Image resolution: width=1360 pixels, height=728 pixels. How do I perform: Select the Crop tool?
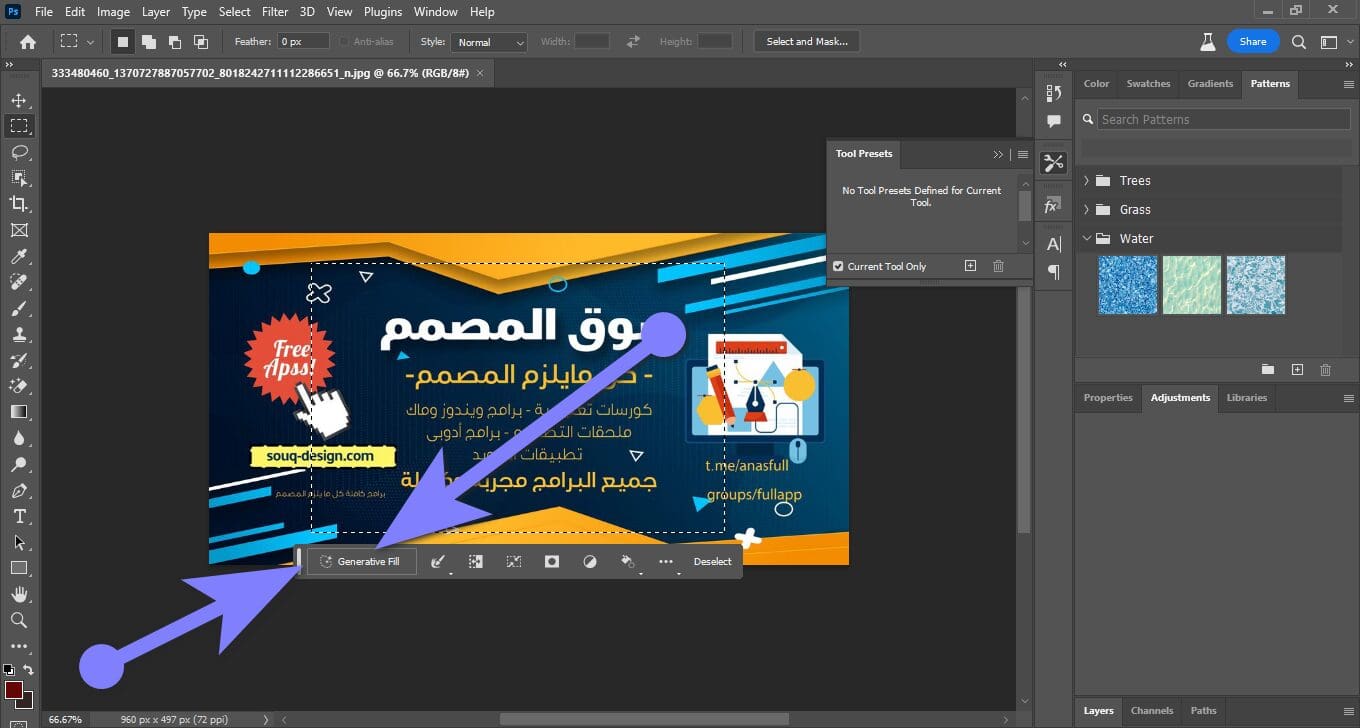pyautogui.click(x=19, y=204)
